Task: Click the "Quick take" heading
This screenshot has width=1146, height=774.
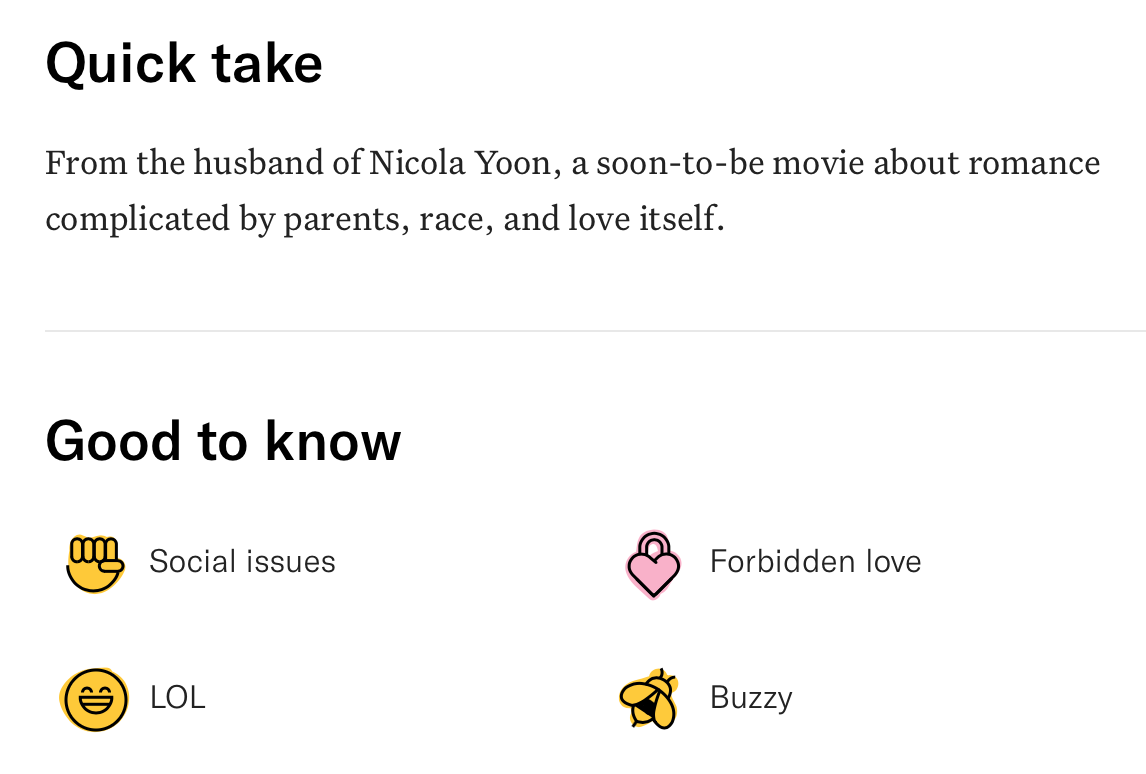Action: click(x=184, y=63)
